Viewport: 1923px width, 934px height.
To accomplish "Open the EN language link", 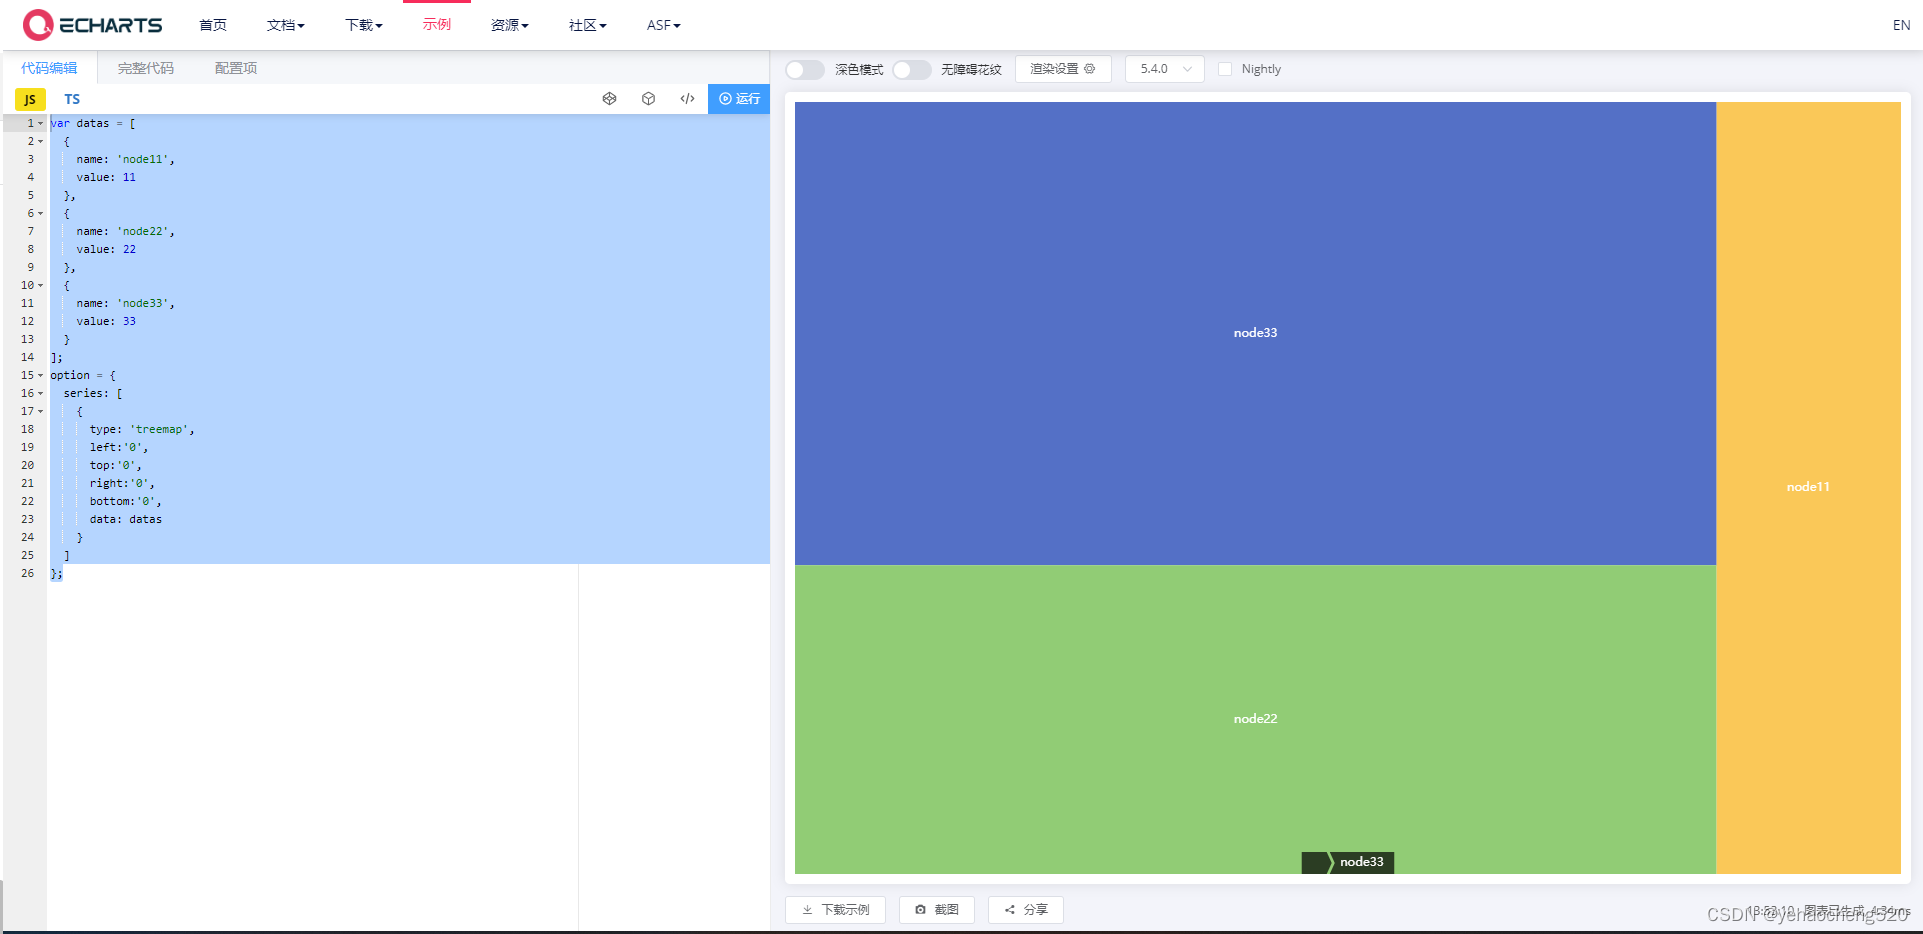I will tap(1901, 24).
